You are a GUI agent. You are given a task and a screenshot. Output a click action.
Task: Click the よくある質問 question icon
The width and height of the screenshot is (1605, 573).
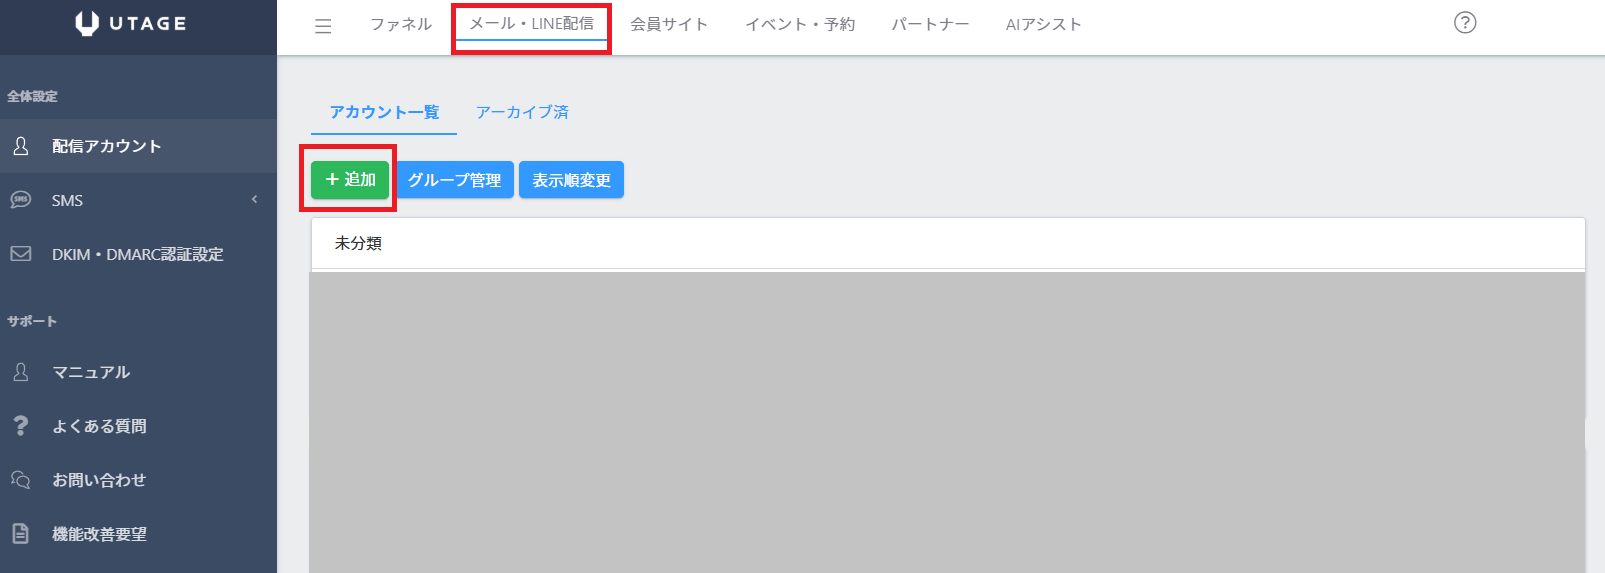click(x=21, y=426)
